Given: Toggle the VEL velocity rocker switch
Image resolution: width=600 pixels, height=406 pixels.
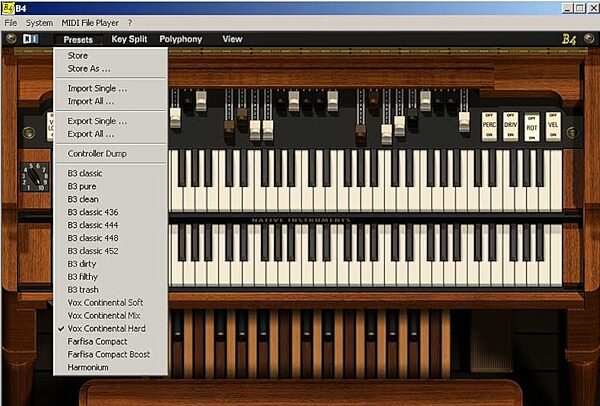Looking at the screenshot, I should (553, 126).
